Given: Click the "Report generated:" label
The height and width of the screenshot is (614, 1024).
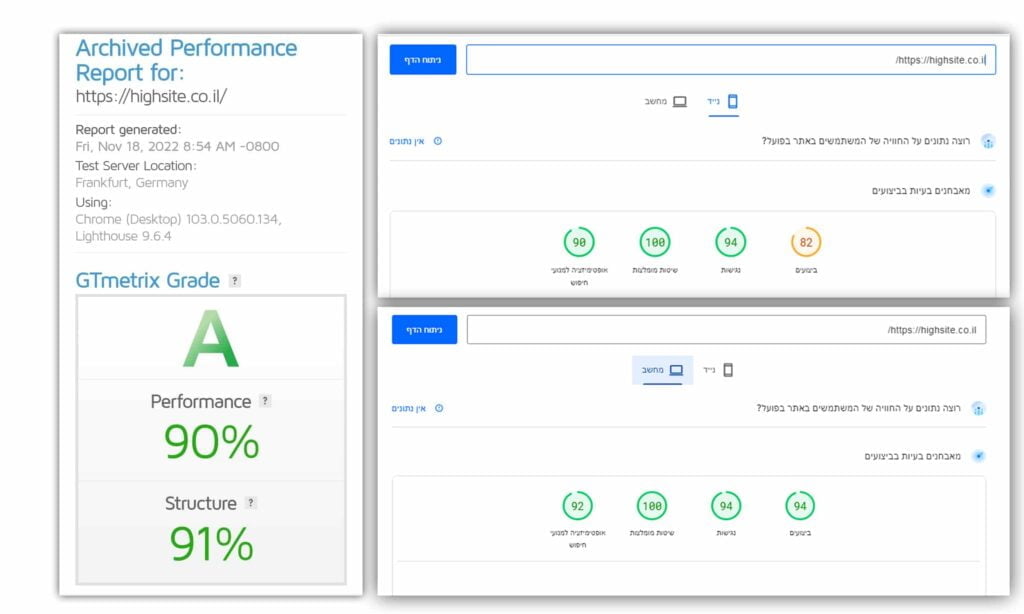Looking at the screenshot, I should (129, 129).
